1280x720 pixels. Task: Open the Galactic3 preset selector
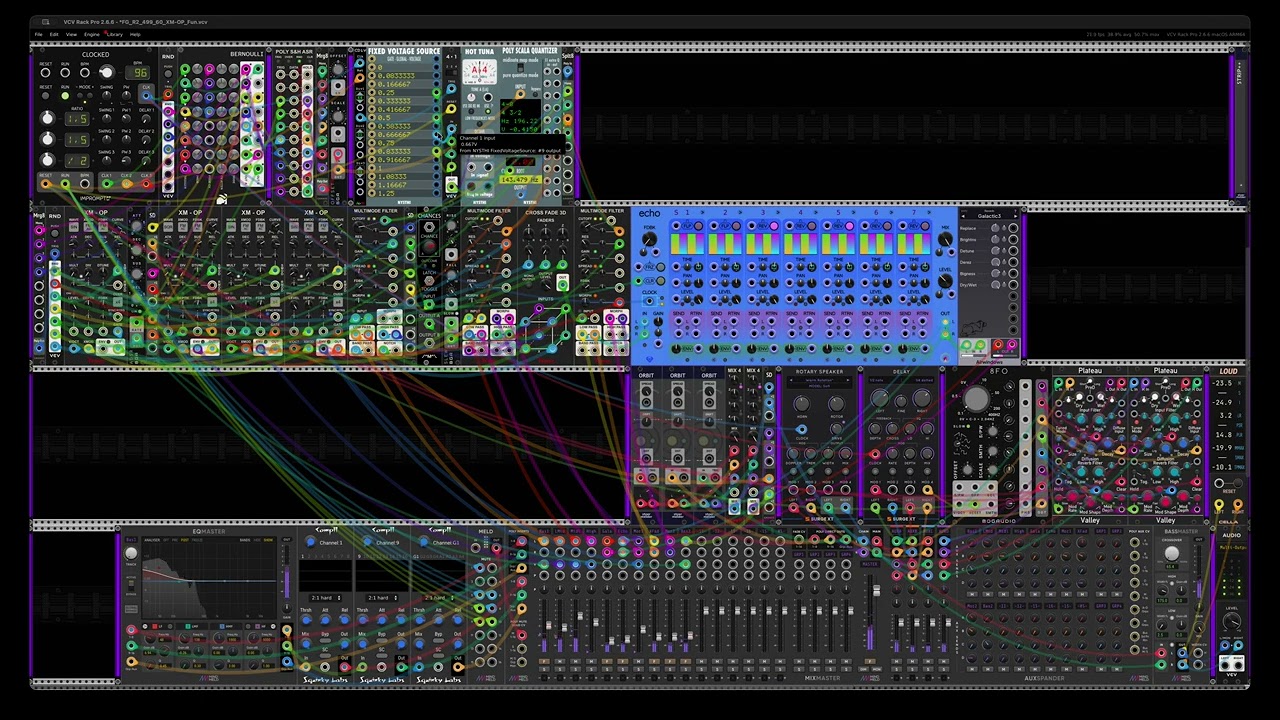[989, 216]
